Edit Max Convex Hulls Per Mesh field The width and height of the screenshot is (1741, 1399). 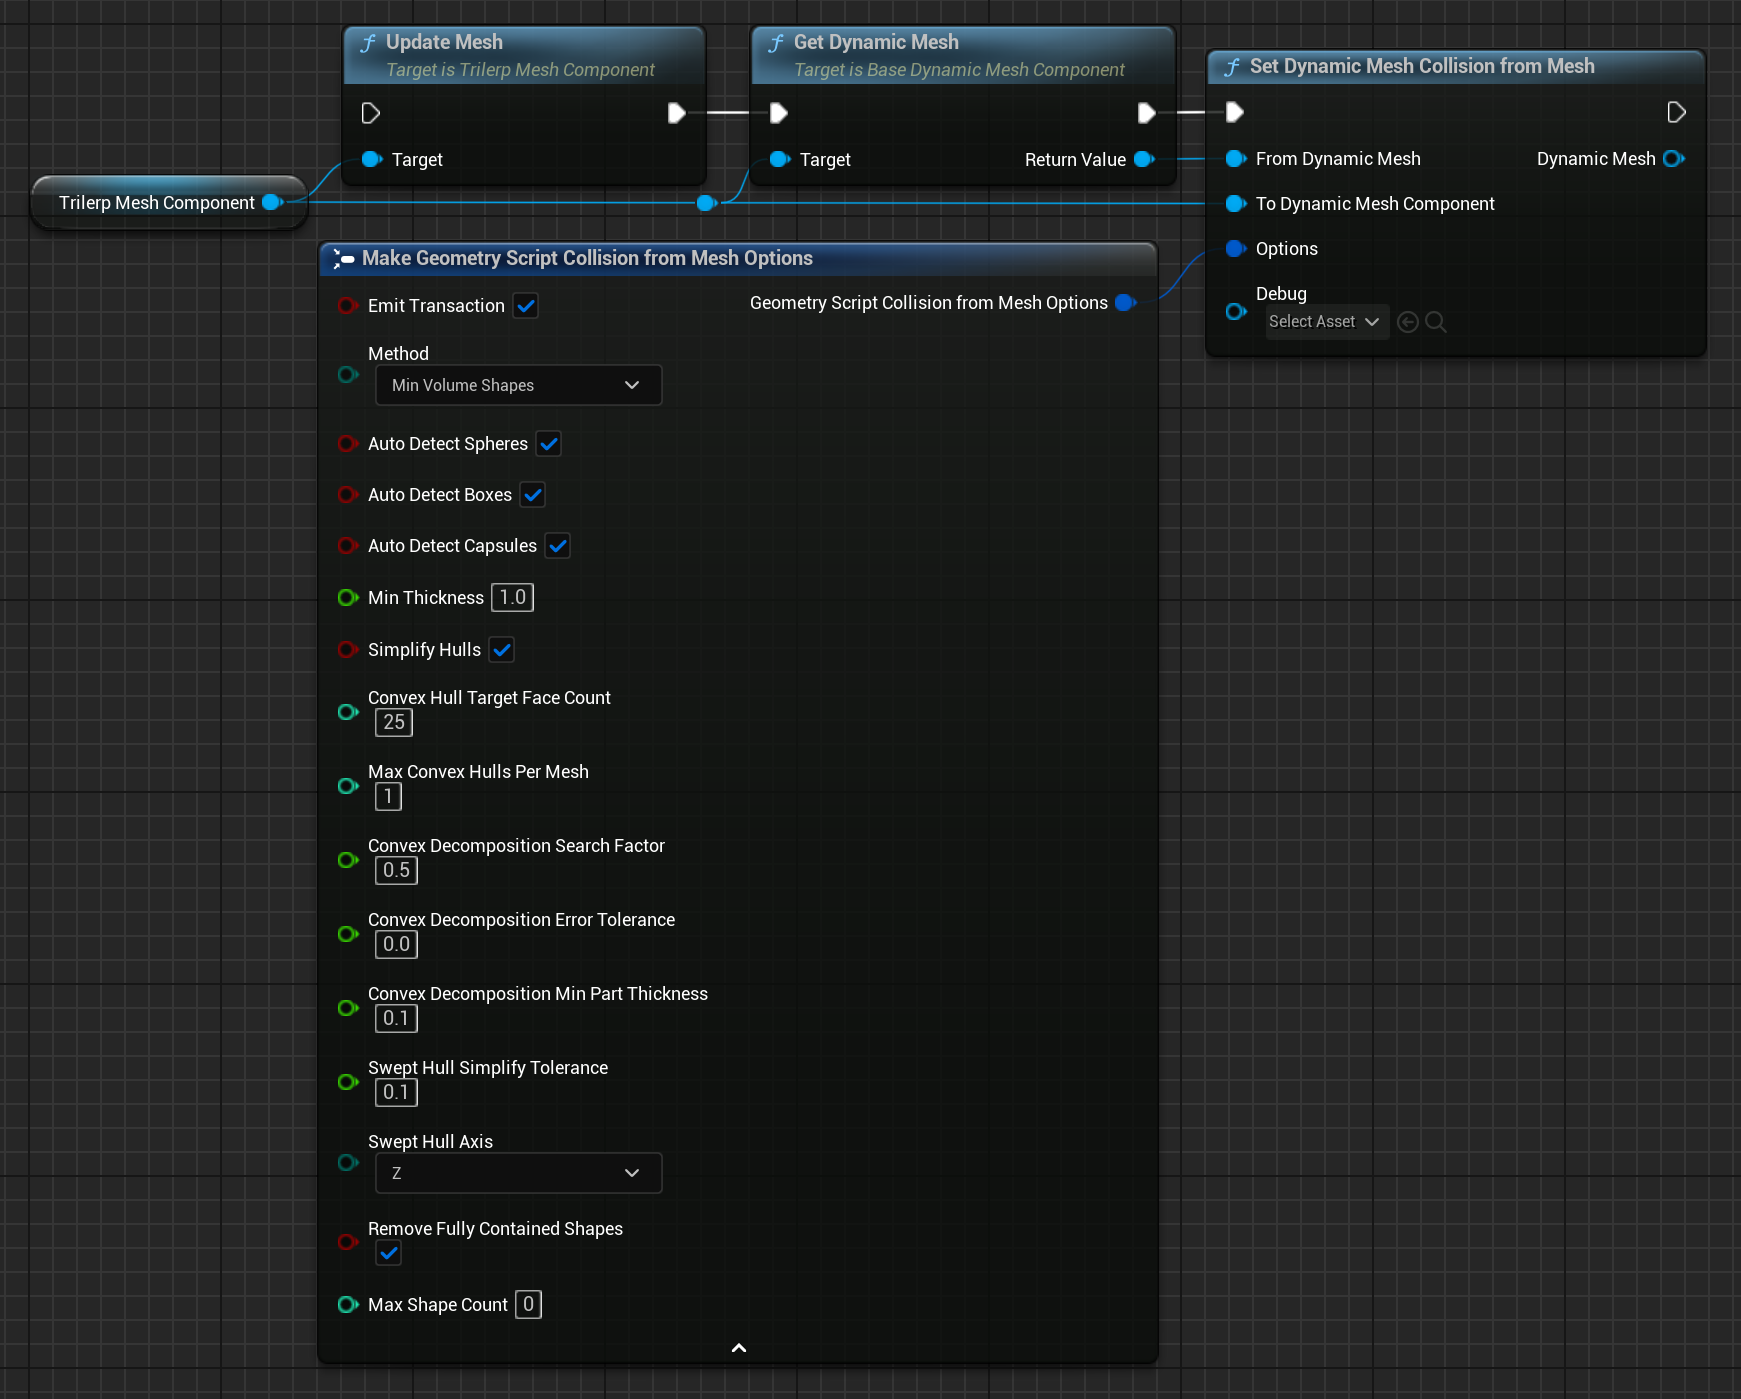coord(388,796)
